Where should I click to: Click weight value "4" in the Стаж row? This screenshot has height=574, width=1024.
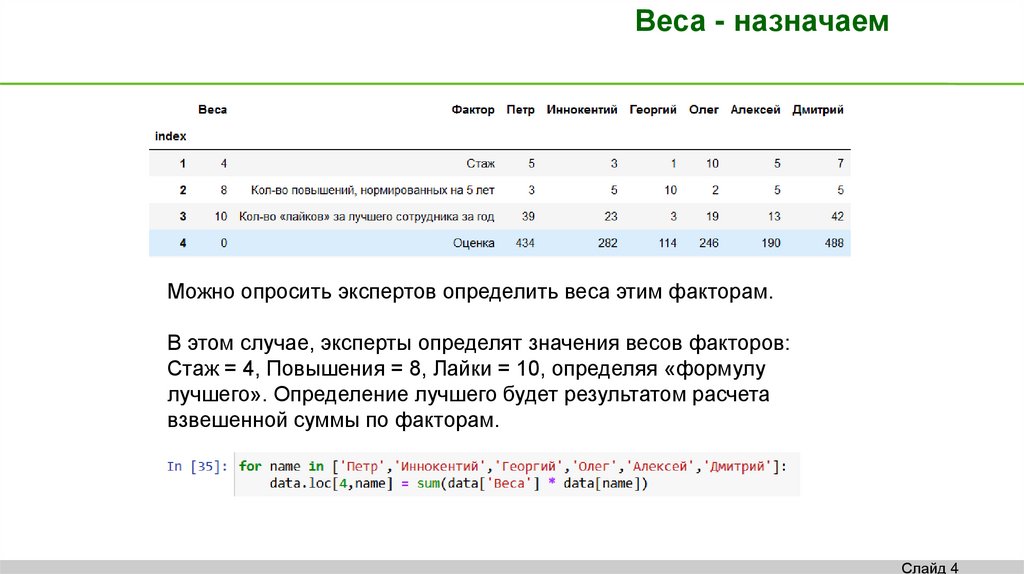tap(223, 163)
